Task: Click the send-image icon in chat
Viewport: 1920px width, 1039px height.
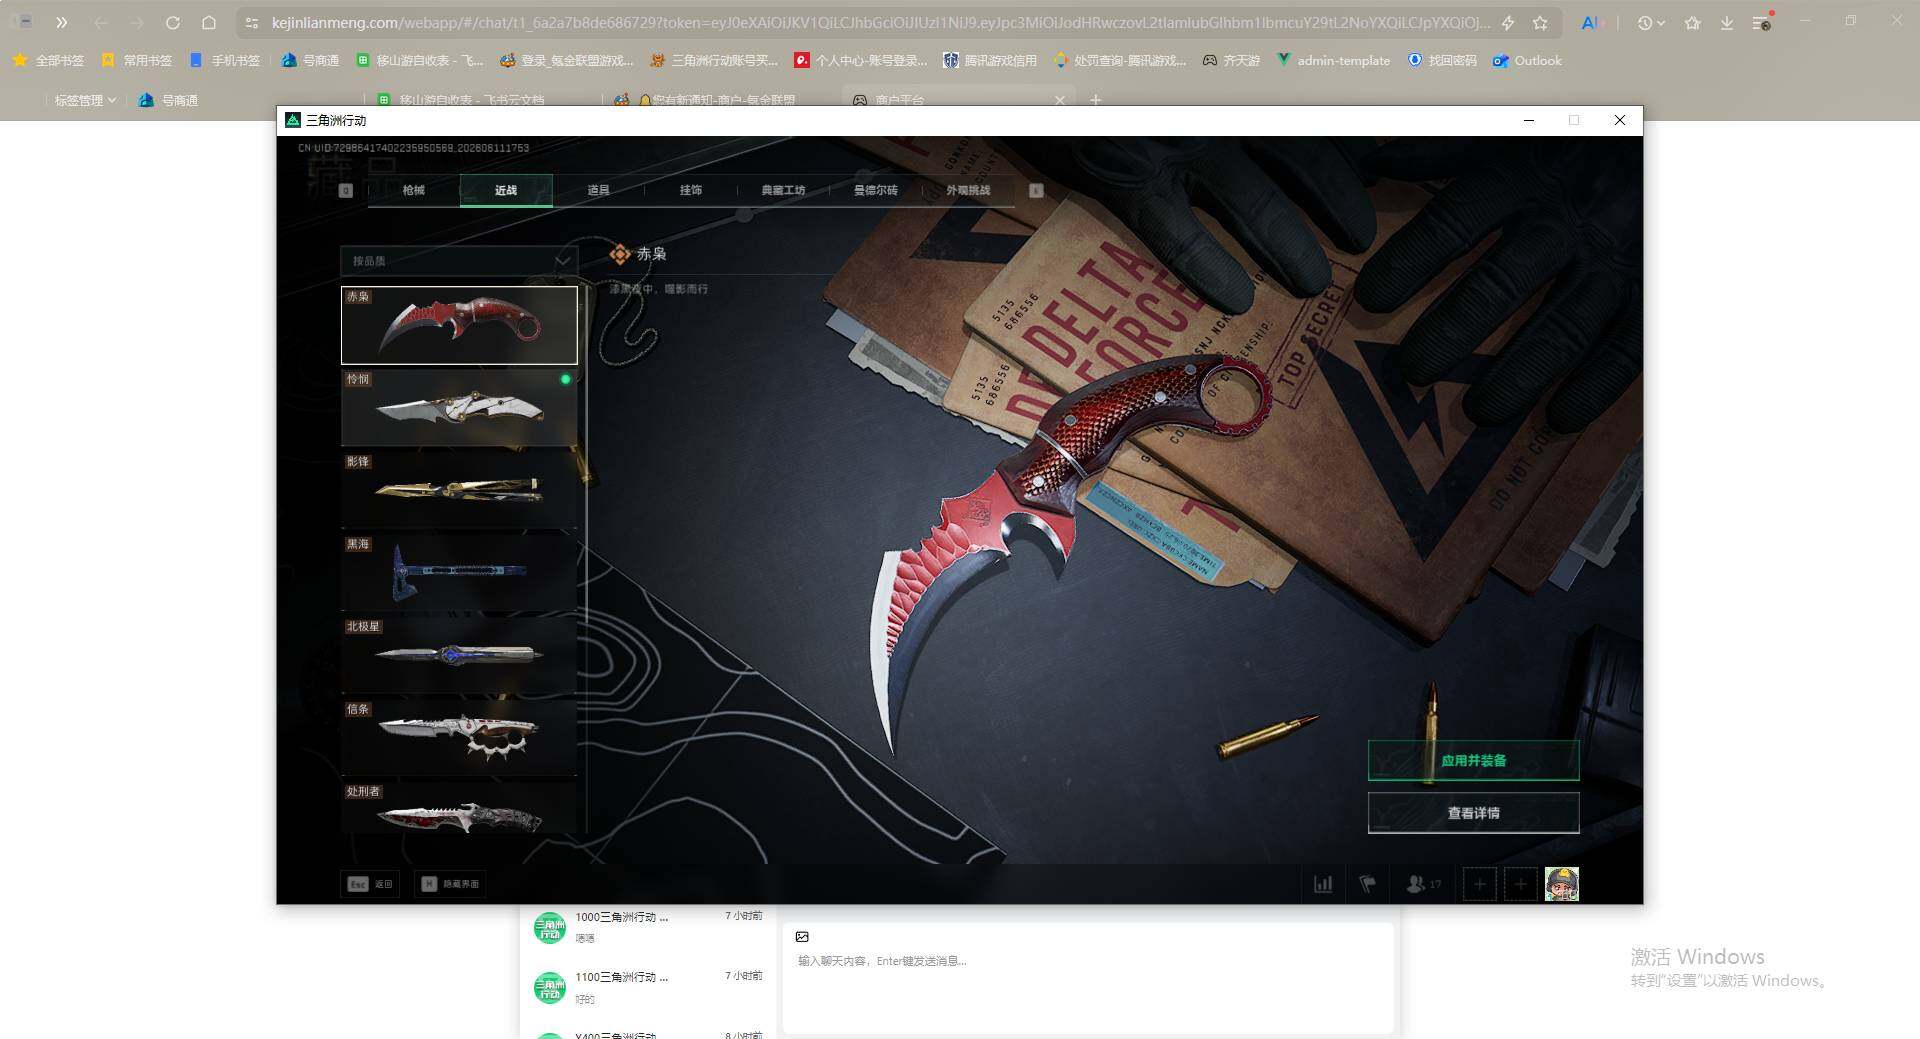Action: click(802, 937)
